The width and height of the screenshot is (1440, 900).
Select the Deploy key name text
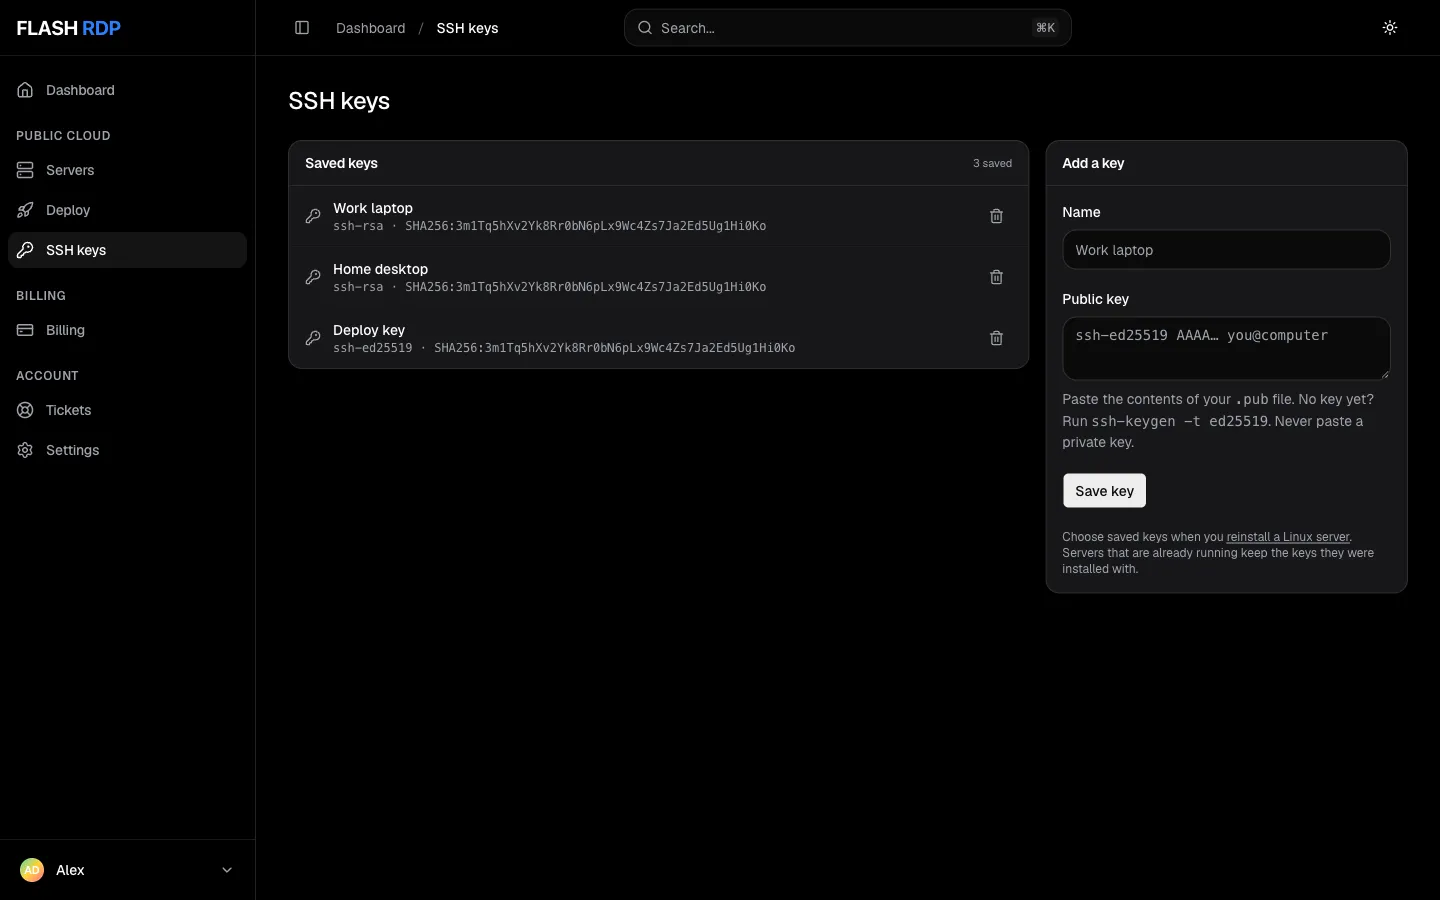point(369,330)
